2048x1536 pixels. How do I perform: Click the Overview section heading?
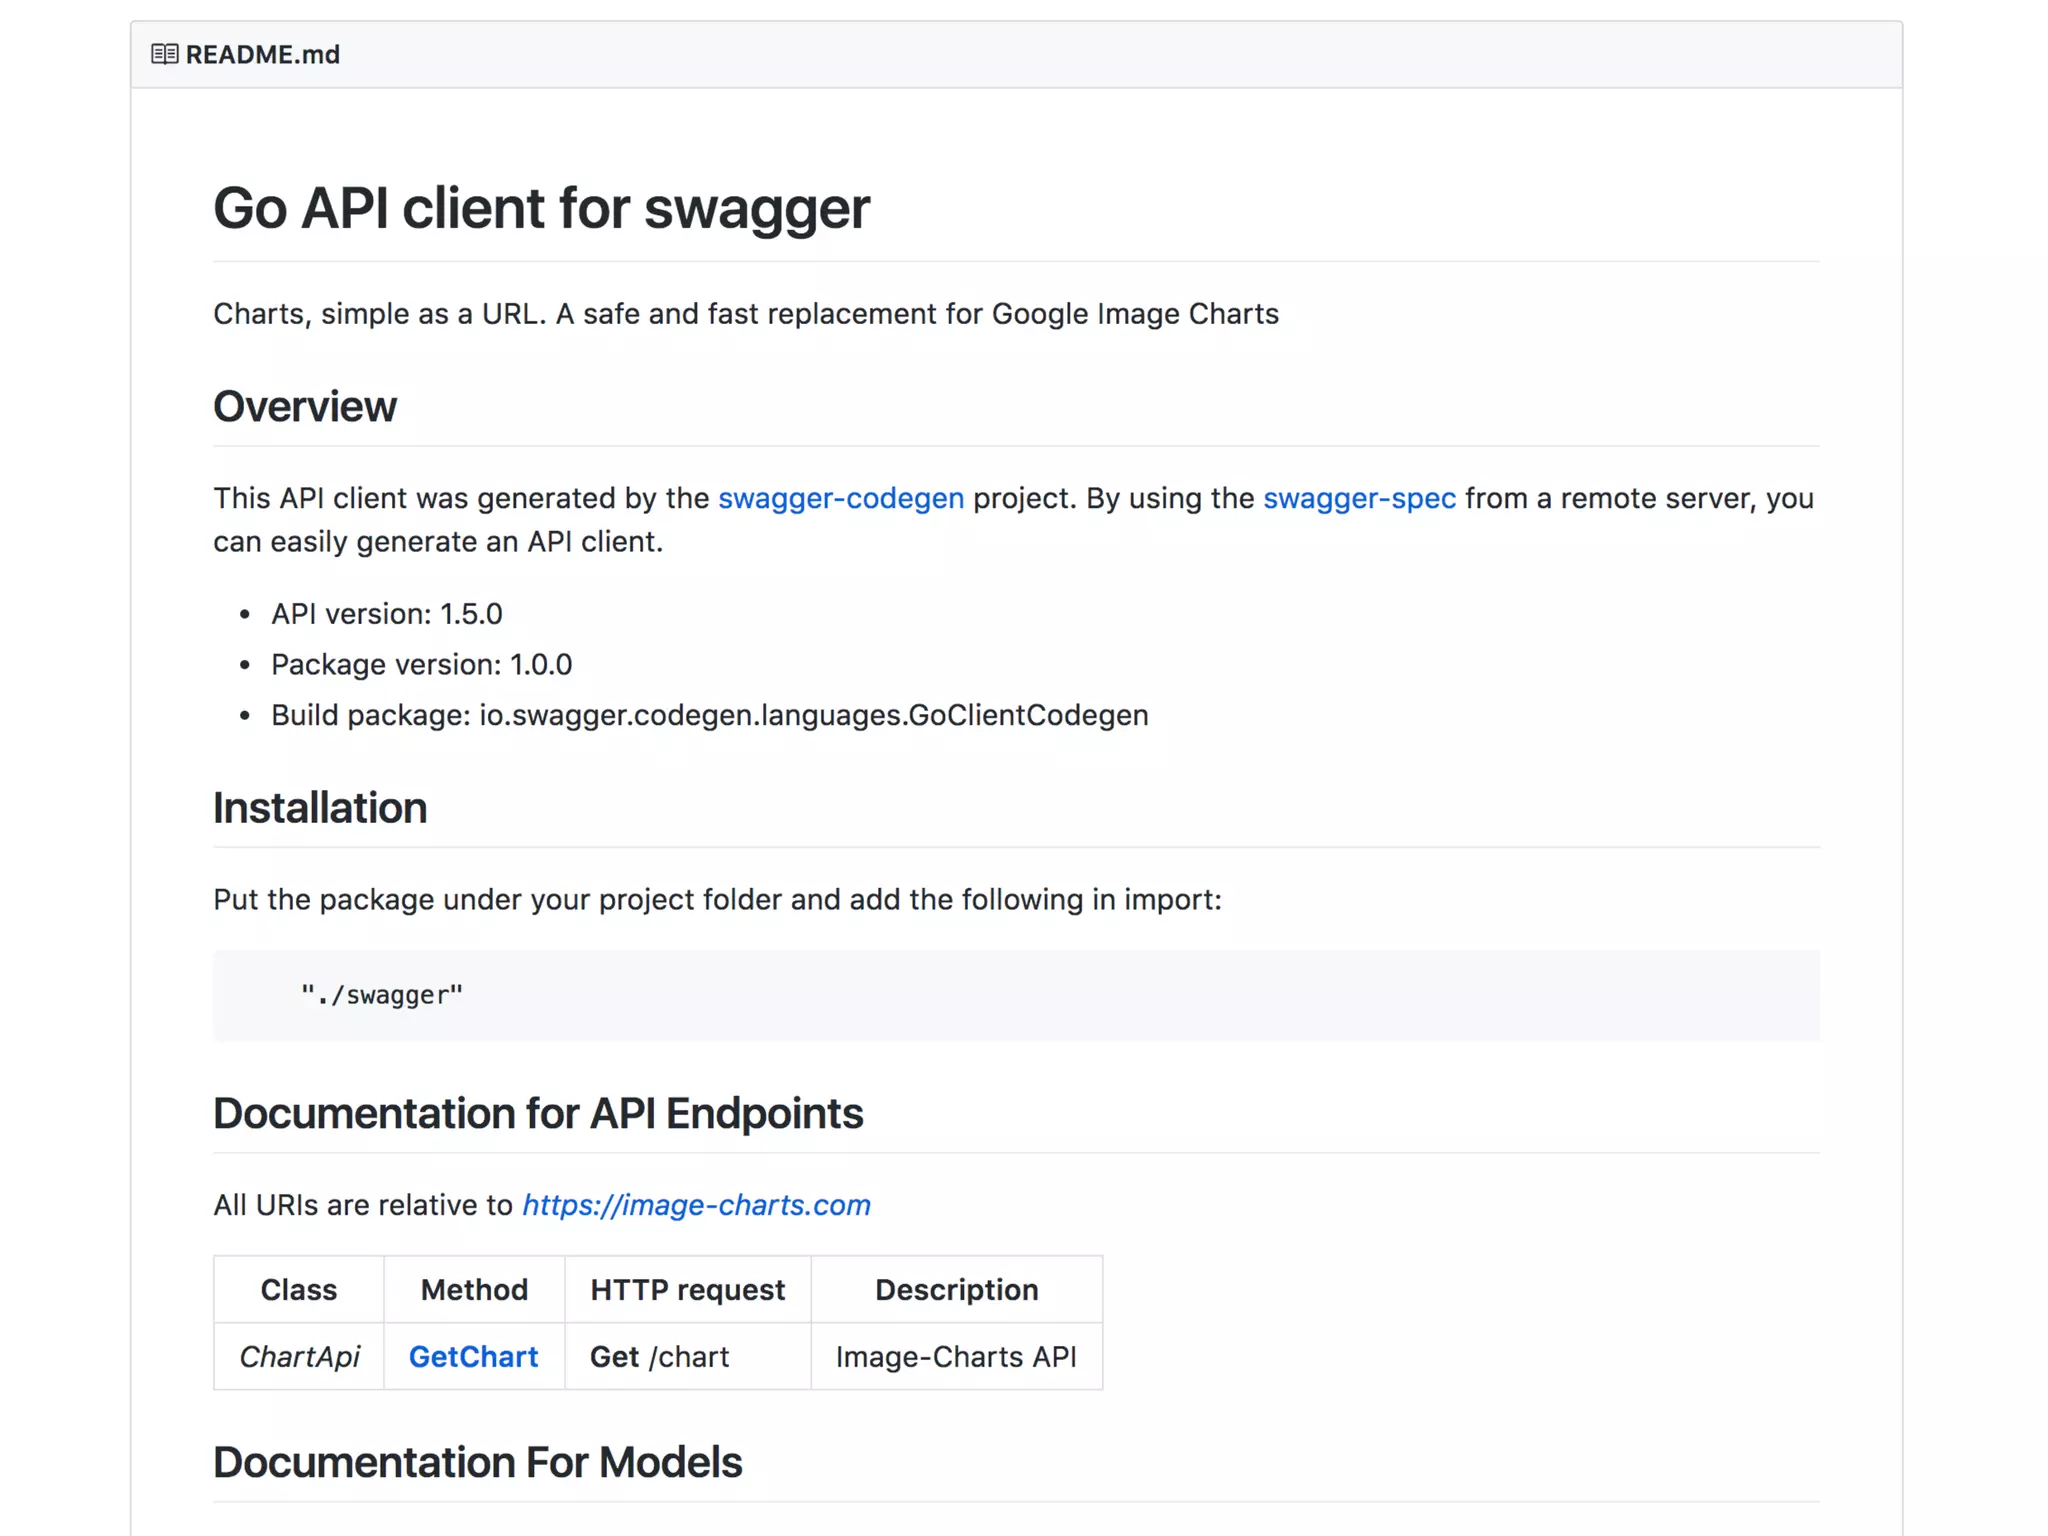point(305,407)
